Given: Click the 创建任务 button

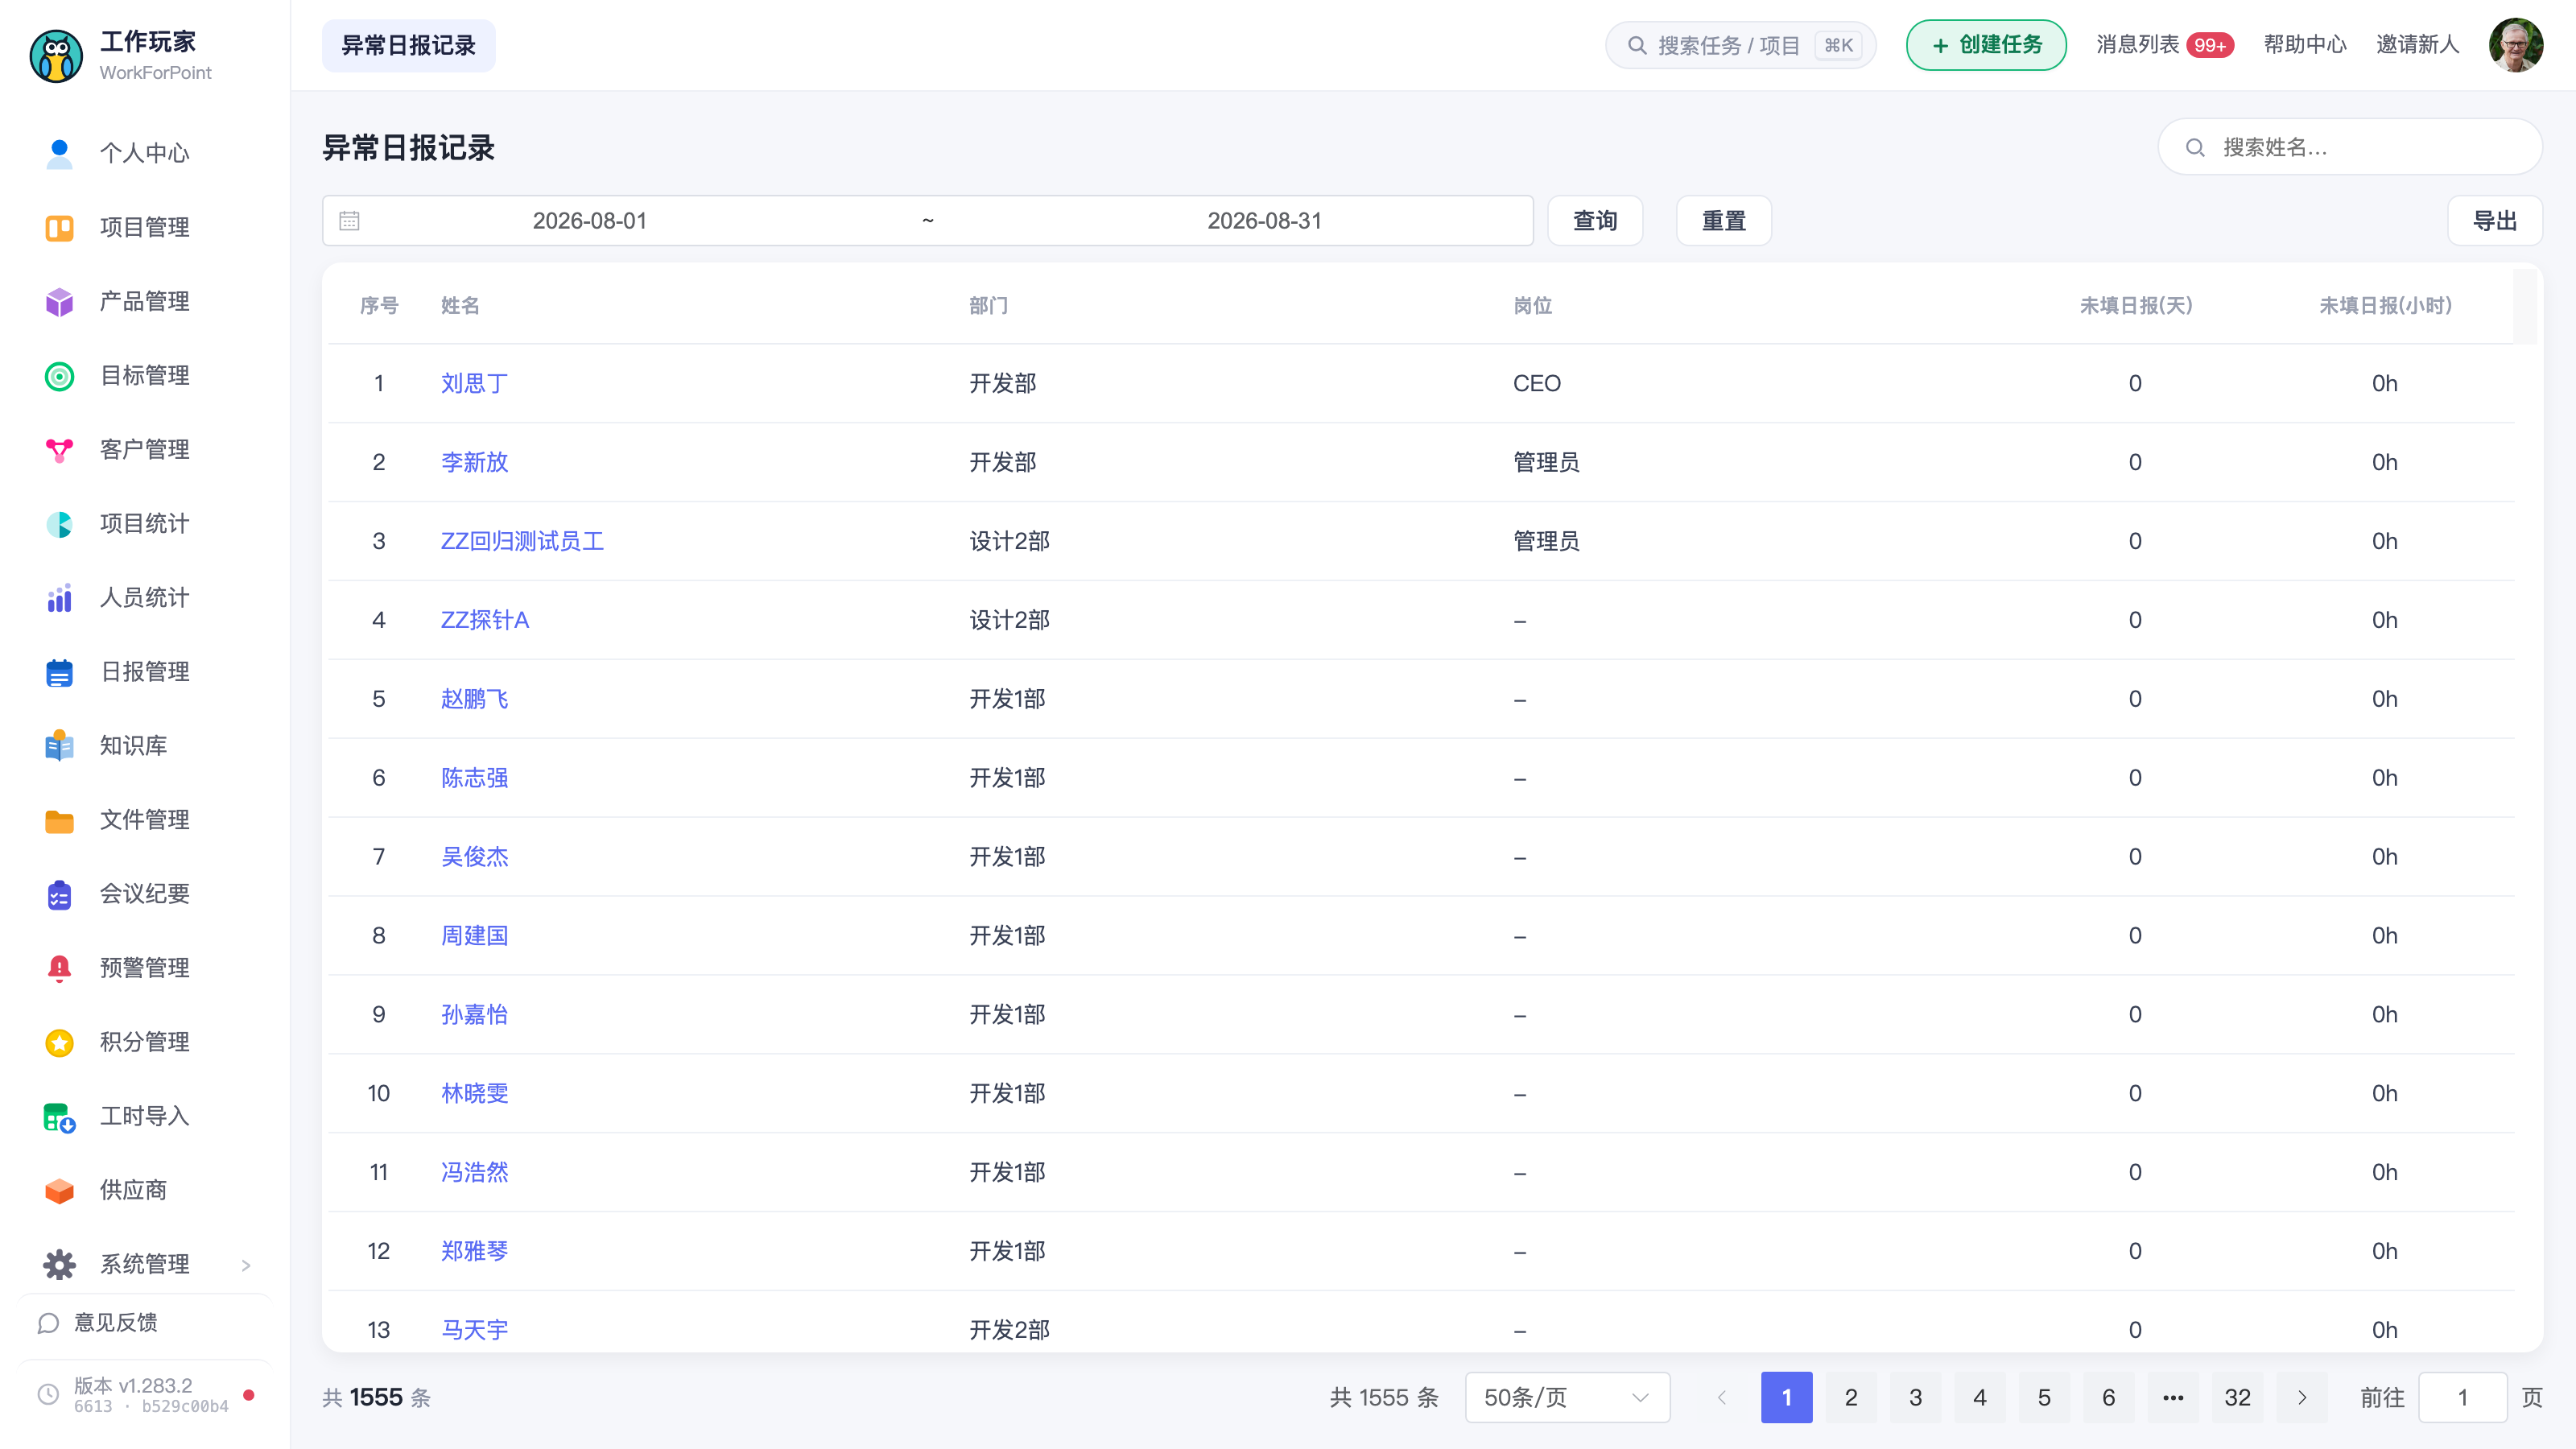Looking at the screenshot, I should [1986, 45].
